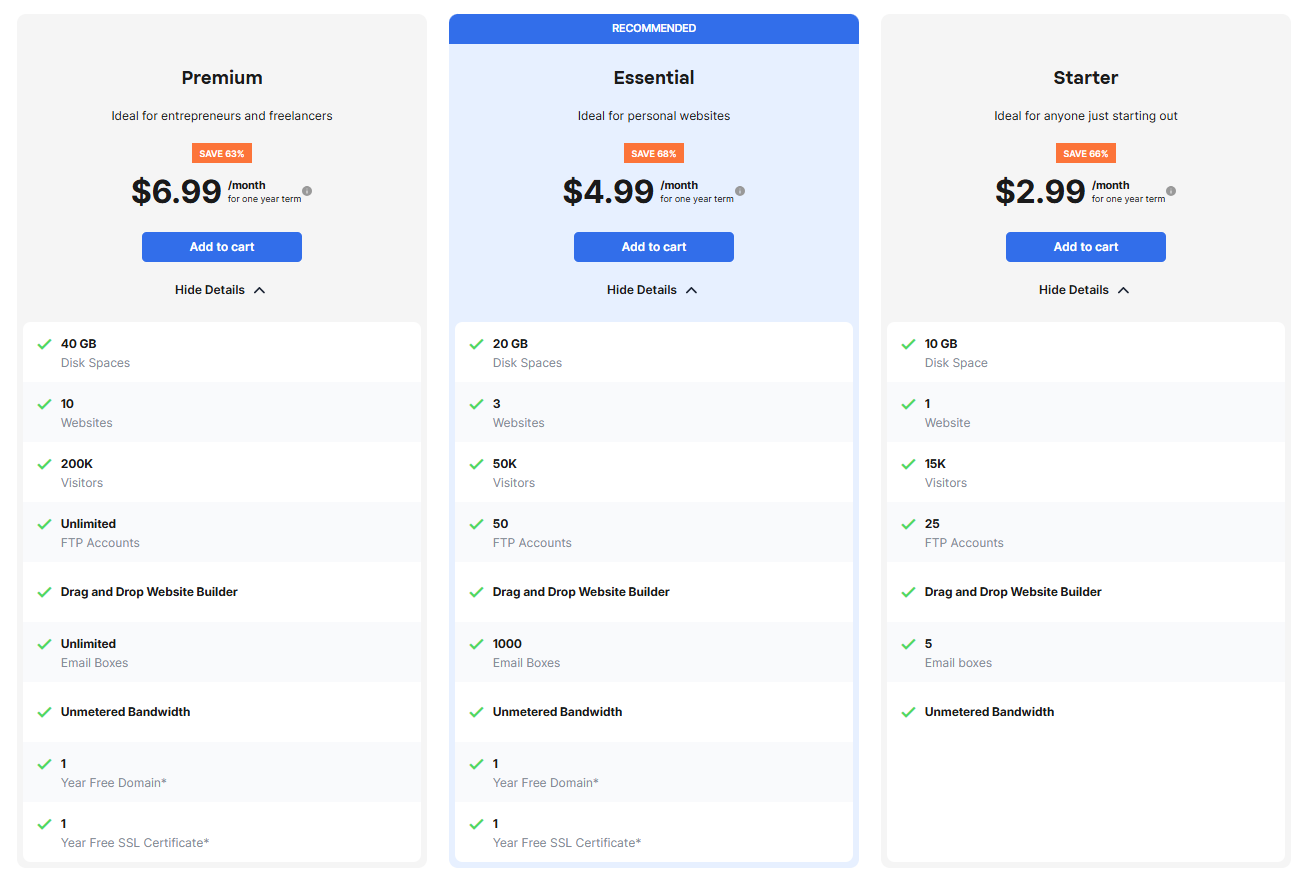Click green checkmark next to Premium 40 GB

click(44, 344)
